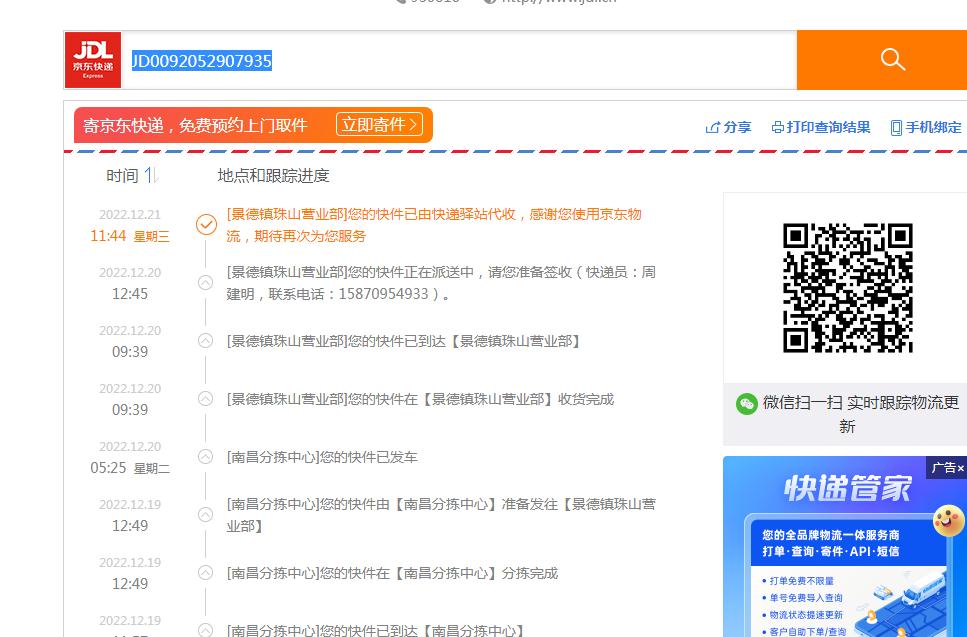This screenshot has width=967, height=637.
Task: Click the 05:25 星期二 time text
Action: coord(130,468)
